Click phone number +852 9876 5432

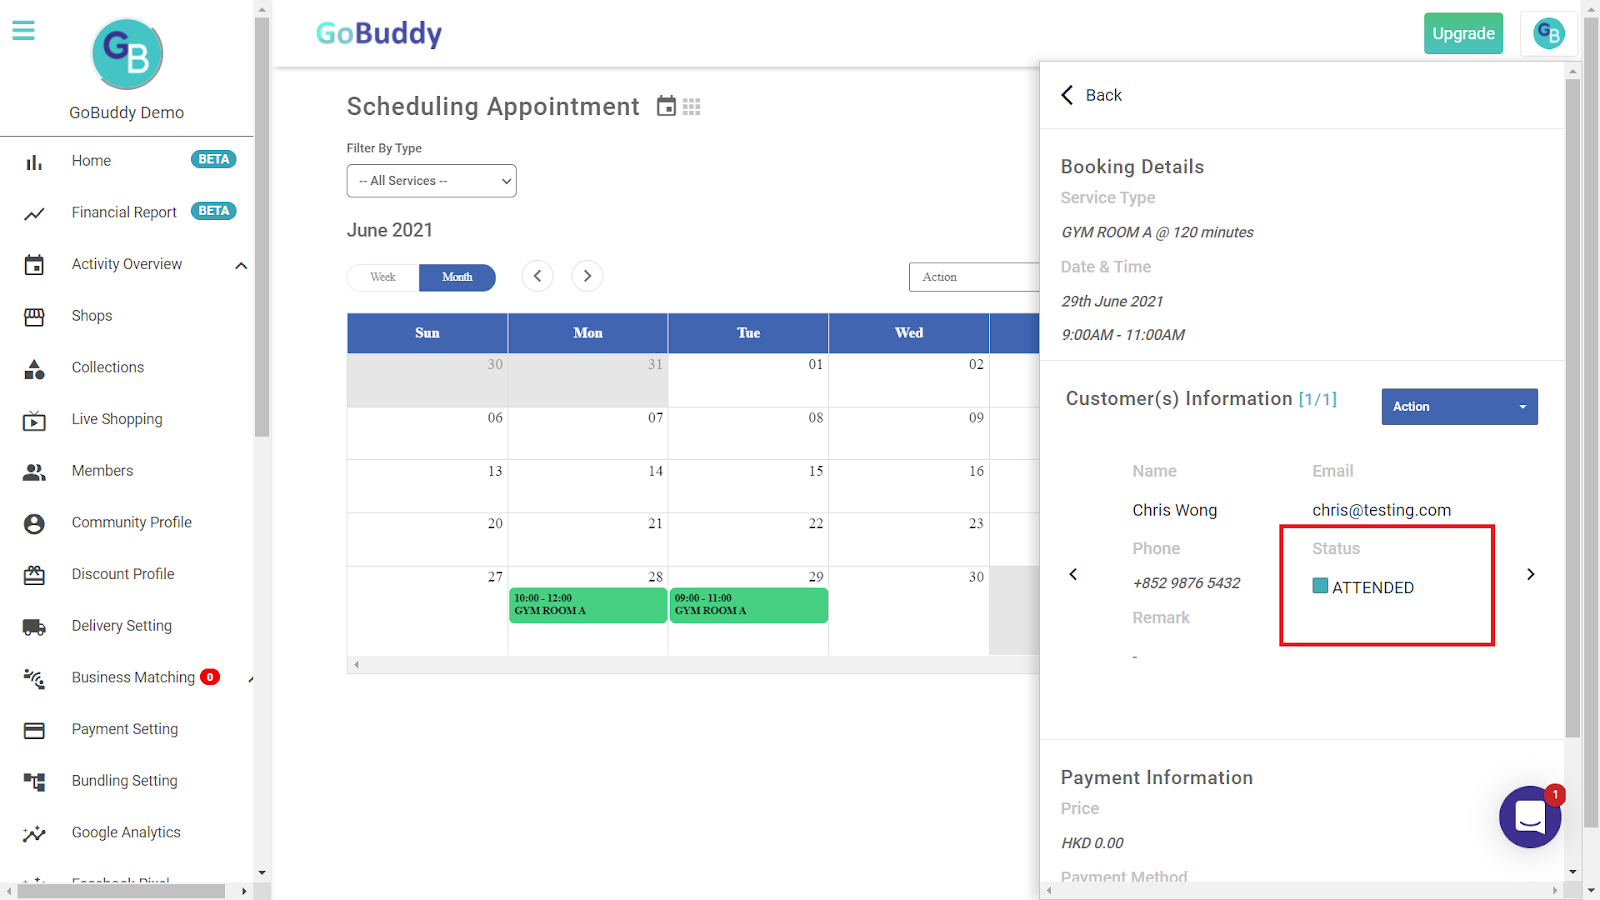coord(1186,583)
